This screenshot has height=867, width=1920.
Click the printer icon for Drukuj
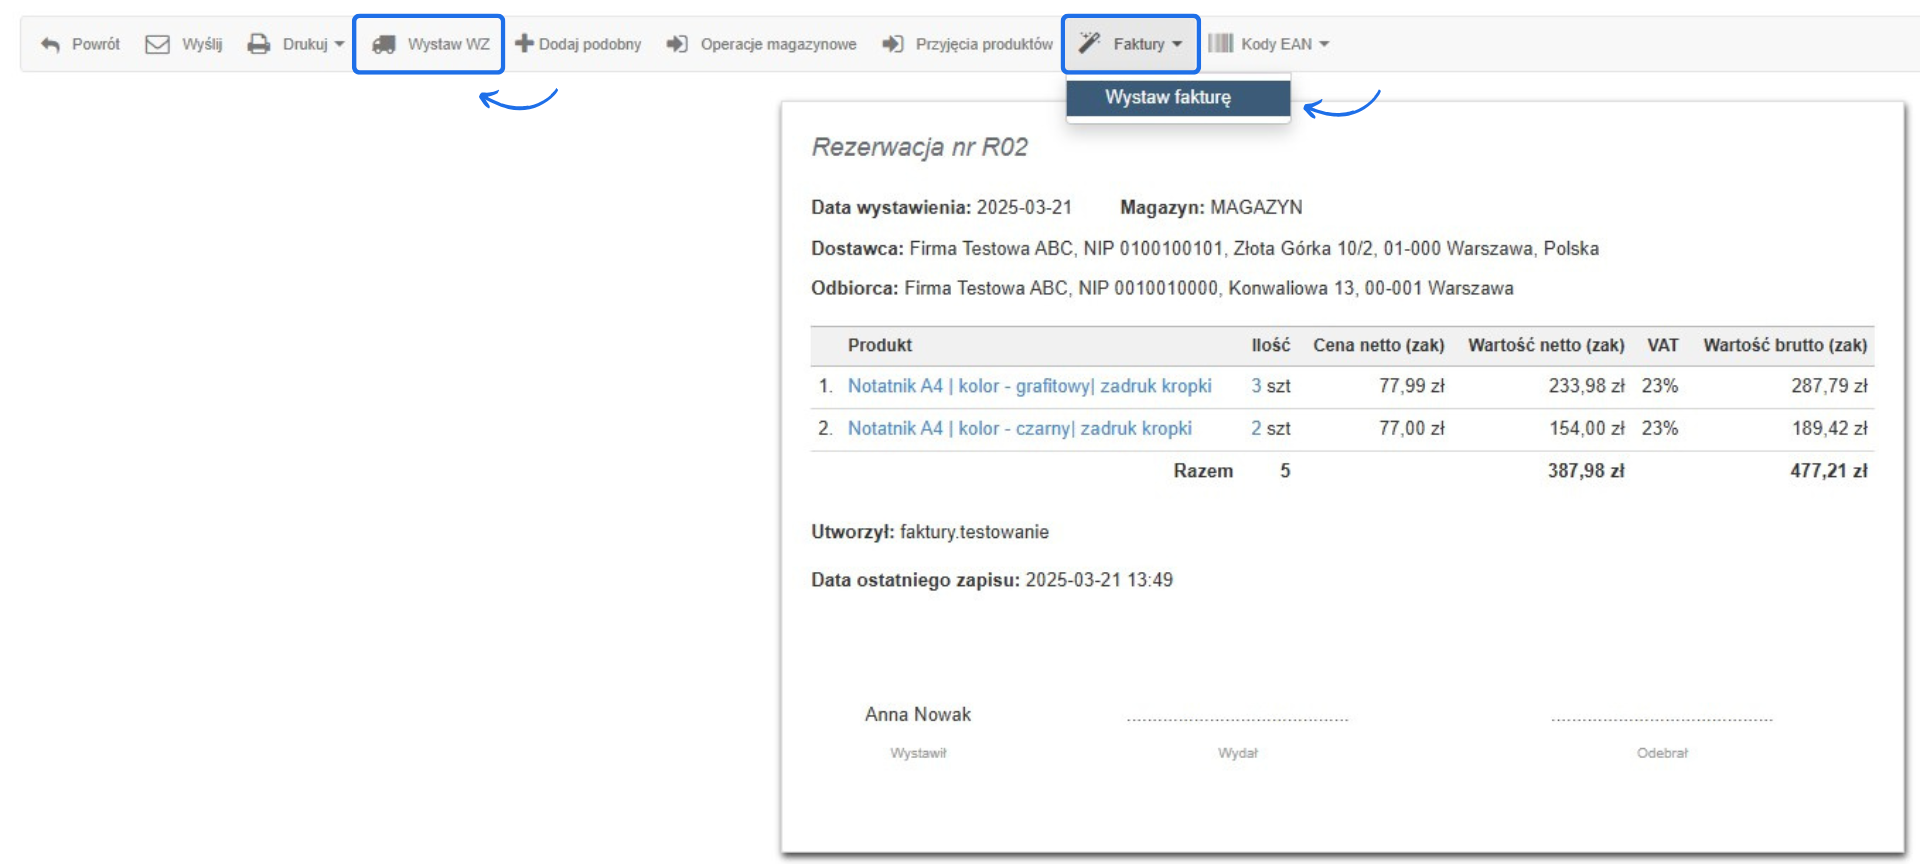[x=259, y=44]
